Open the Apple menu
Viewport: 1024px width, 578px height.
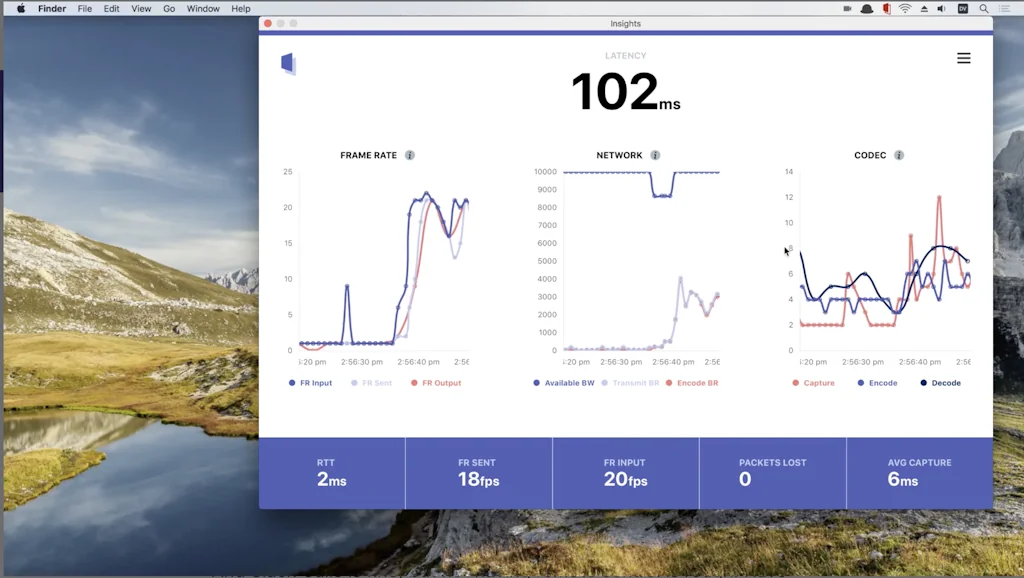coord(20,8)
